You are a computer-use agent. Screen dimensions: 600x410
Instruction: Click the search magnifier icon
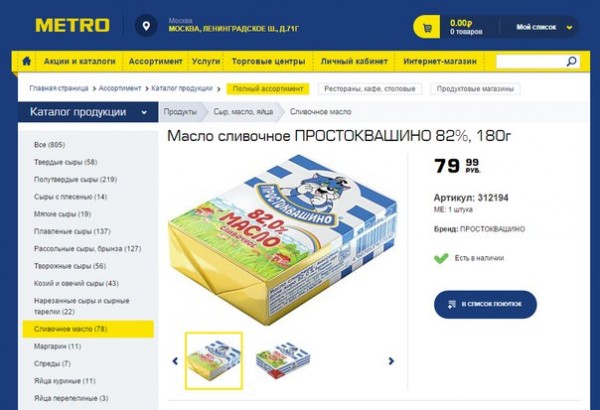pyautogui.click(x=571, y=61)
